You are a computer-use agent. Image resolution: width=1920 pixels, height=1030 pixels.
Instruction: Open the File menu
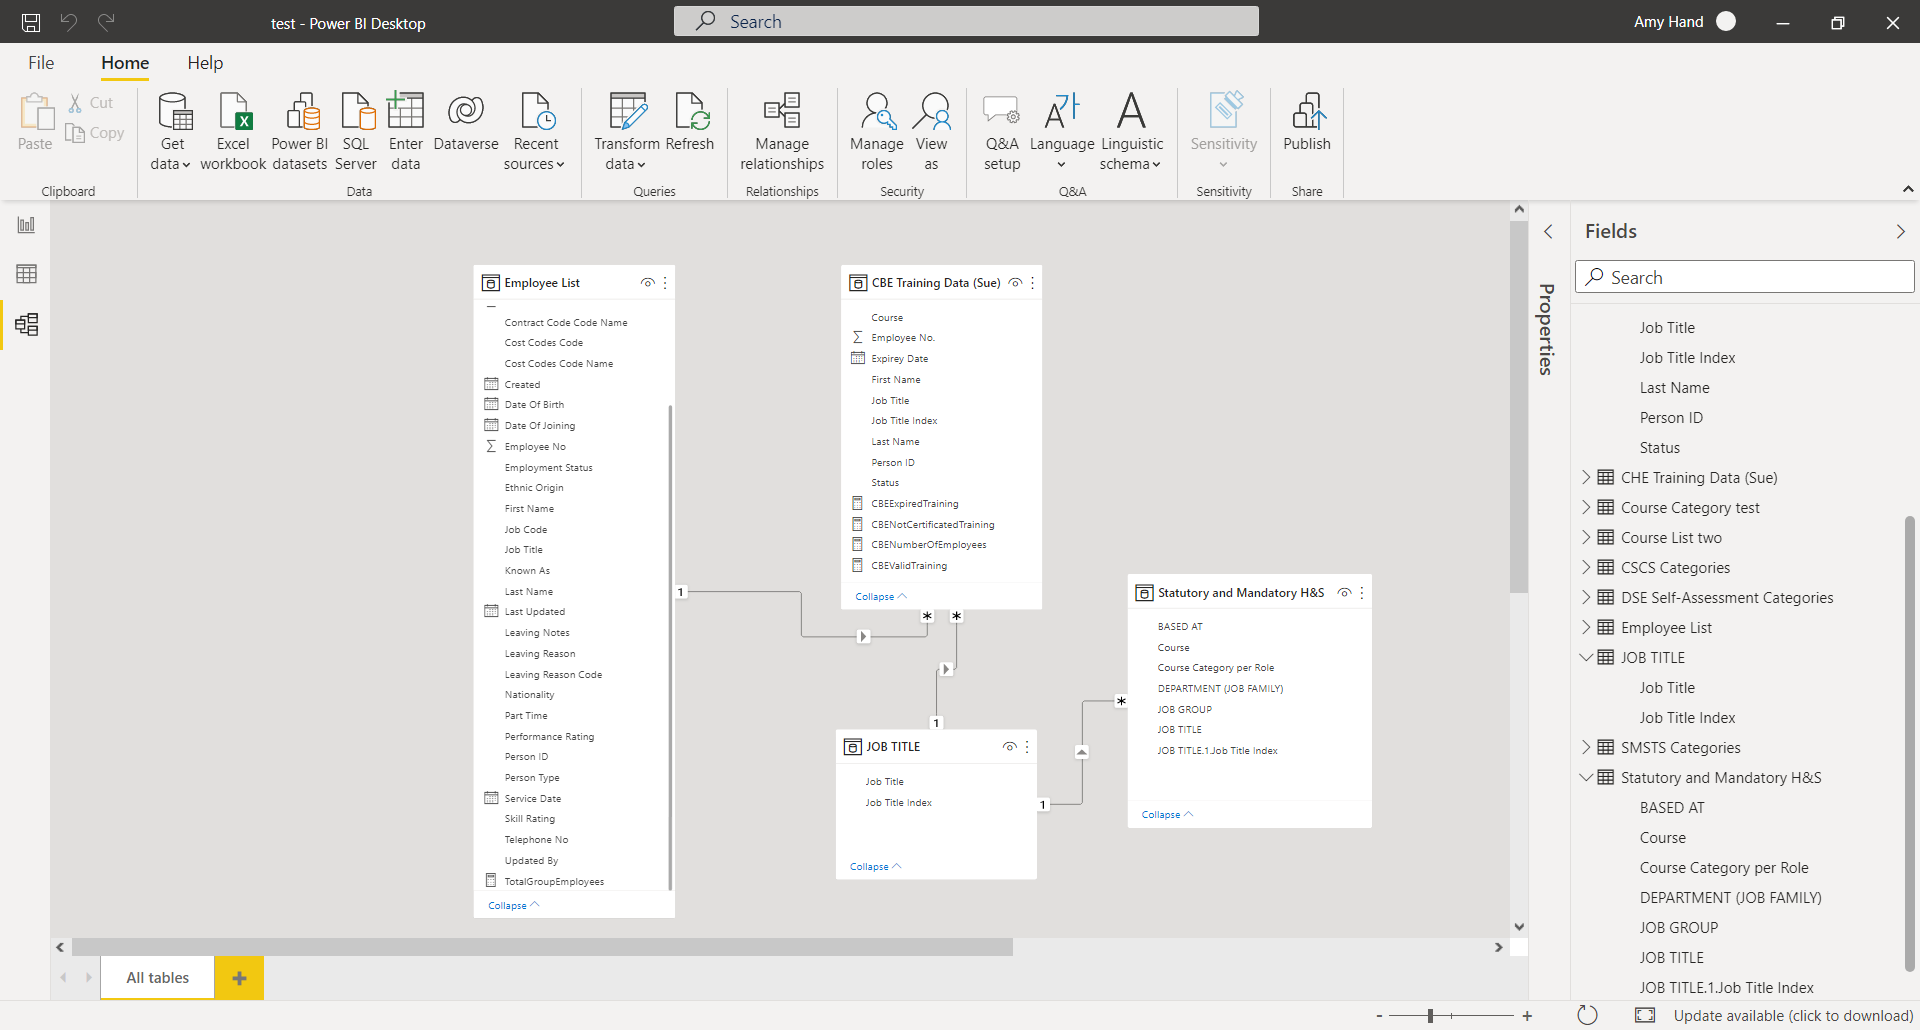tap(41, 63)
